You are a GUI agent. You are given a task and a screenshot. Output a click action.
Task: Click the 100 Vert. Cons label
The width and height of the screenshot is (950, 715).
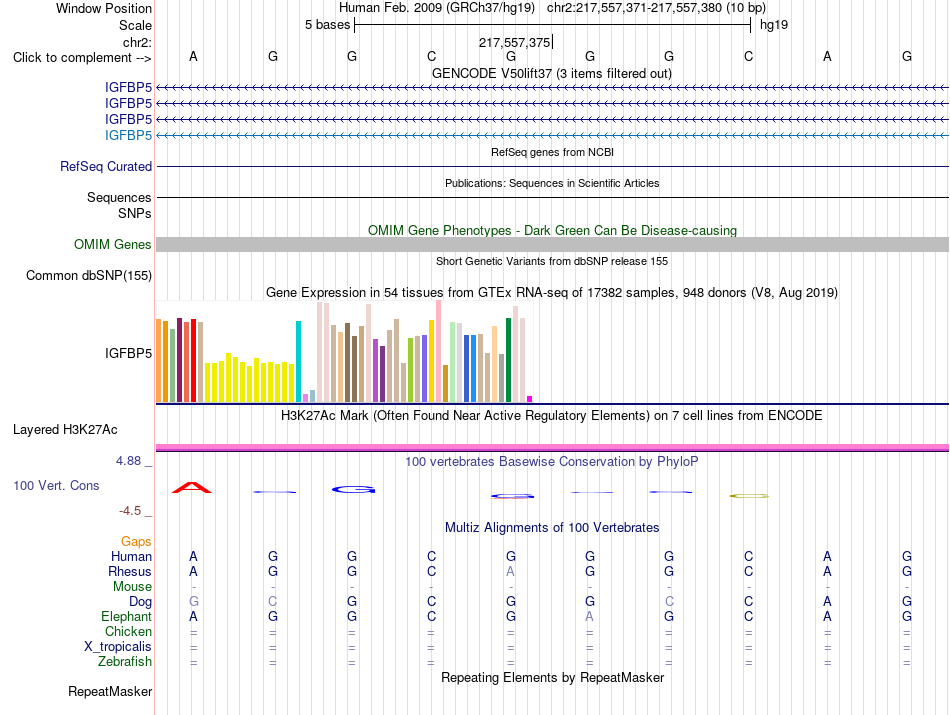(x=56, y=485)
